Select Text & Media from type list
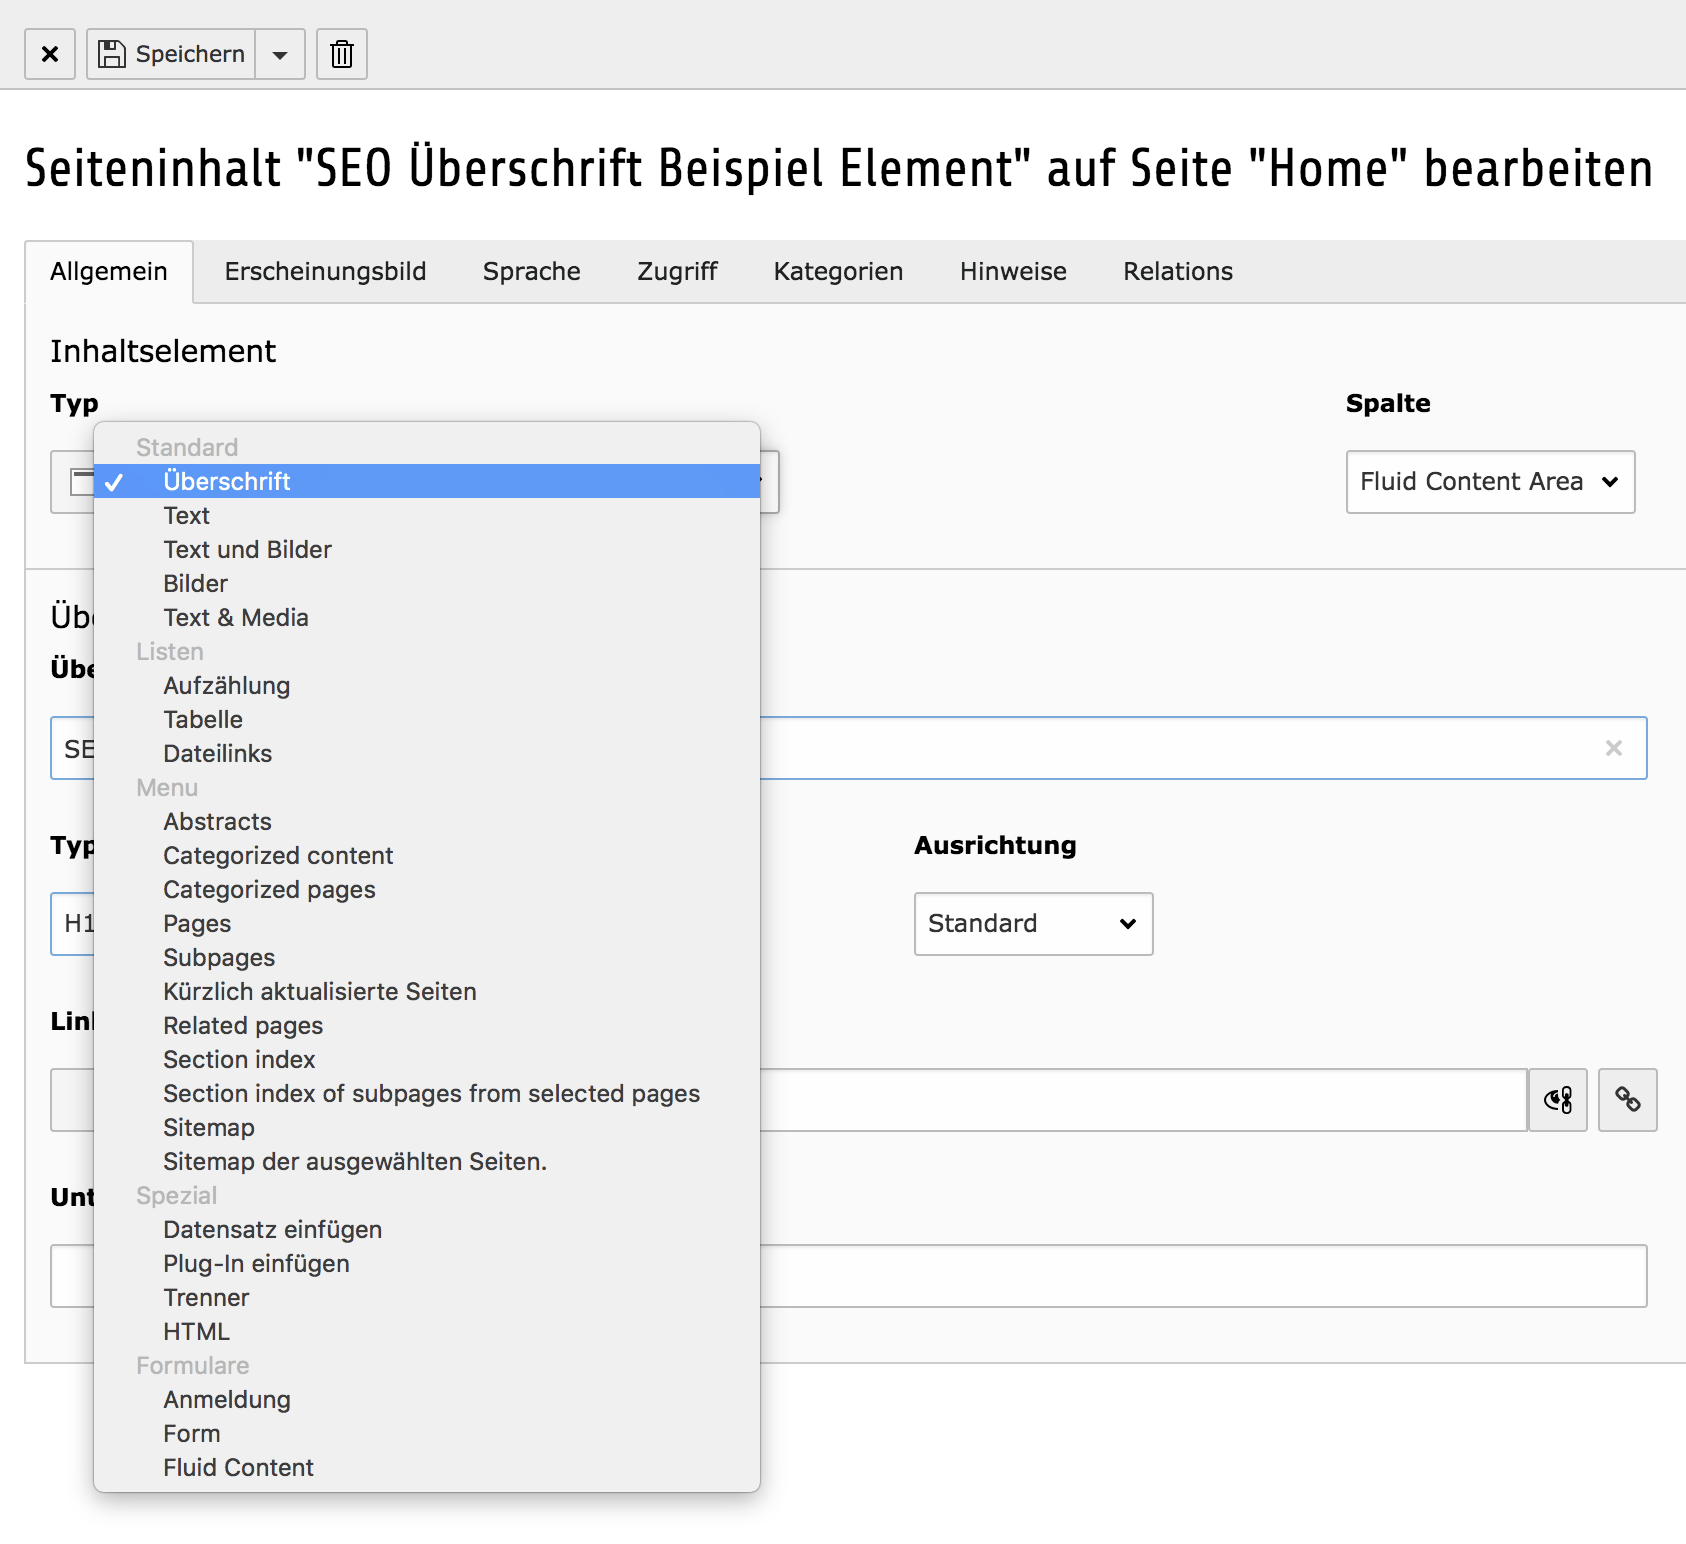 (x=236, y=618)
